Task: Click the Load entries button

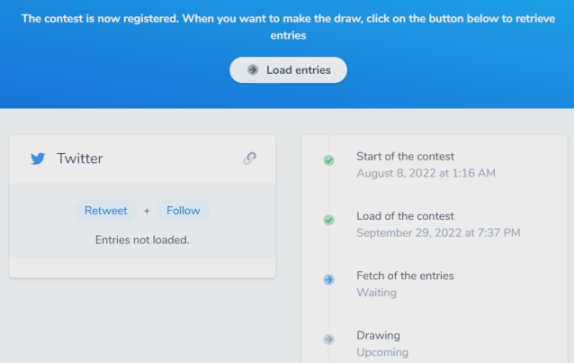Action: [x=288, y=70]
